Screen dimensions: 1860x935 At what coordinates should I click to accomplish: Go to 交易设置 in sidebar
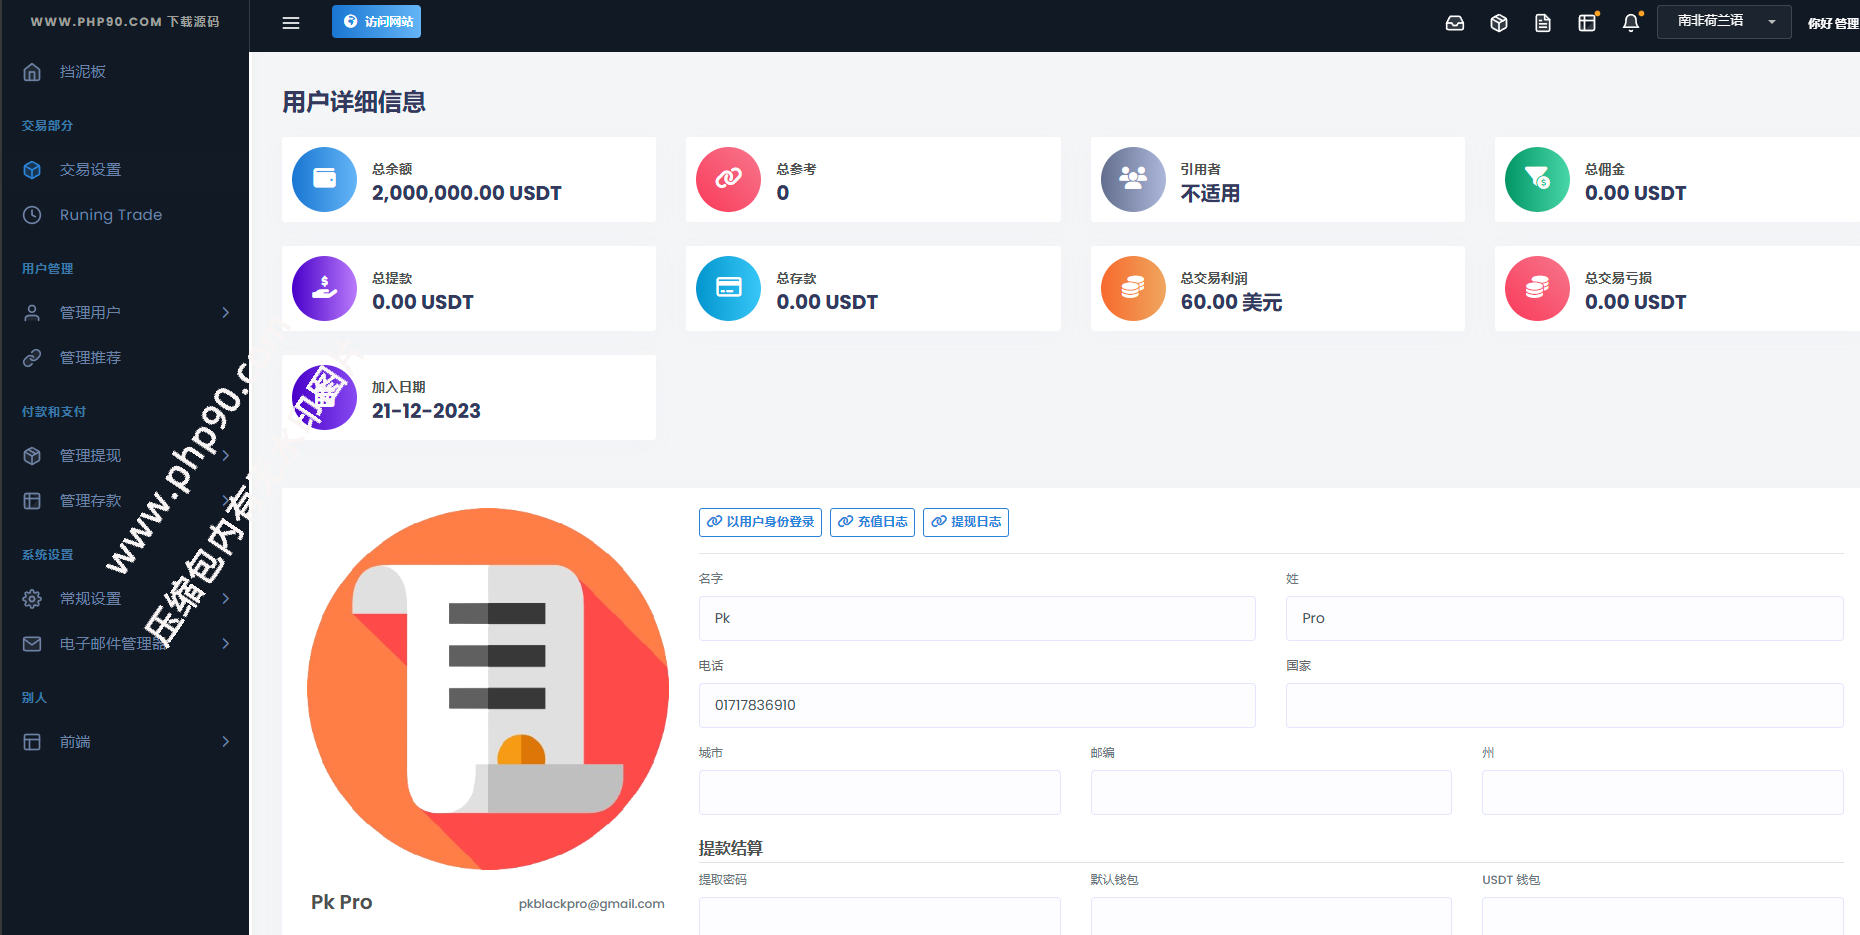coord(90,170)
